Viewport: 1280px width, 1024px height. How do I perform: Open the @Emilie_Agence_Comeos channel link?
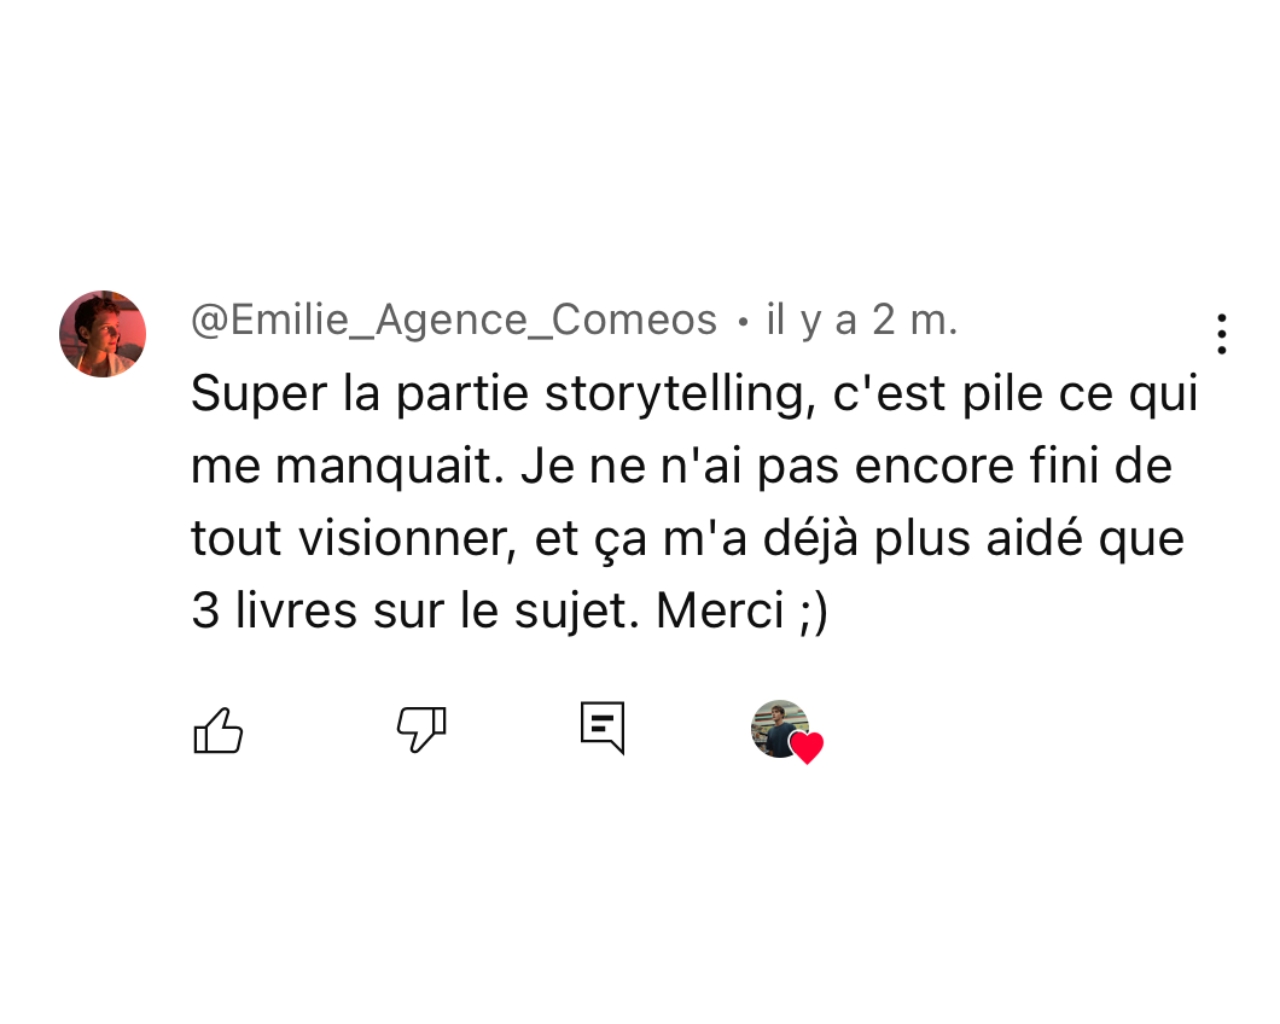454,320
